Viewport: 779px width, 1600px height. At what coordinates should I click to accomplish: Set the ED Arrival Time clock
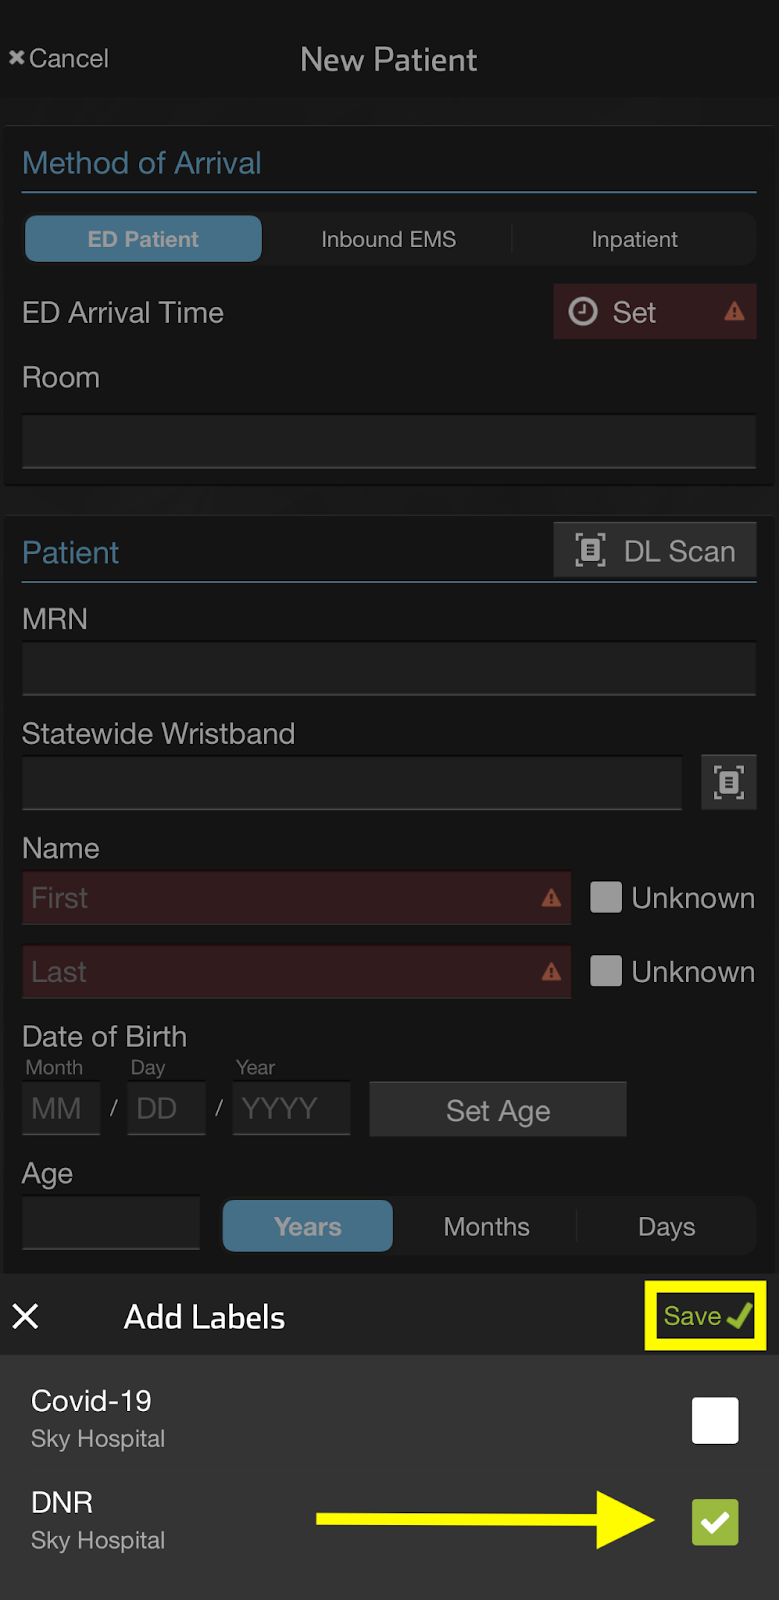(655, 312)
